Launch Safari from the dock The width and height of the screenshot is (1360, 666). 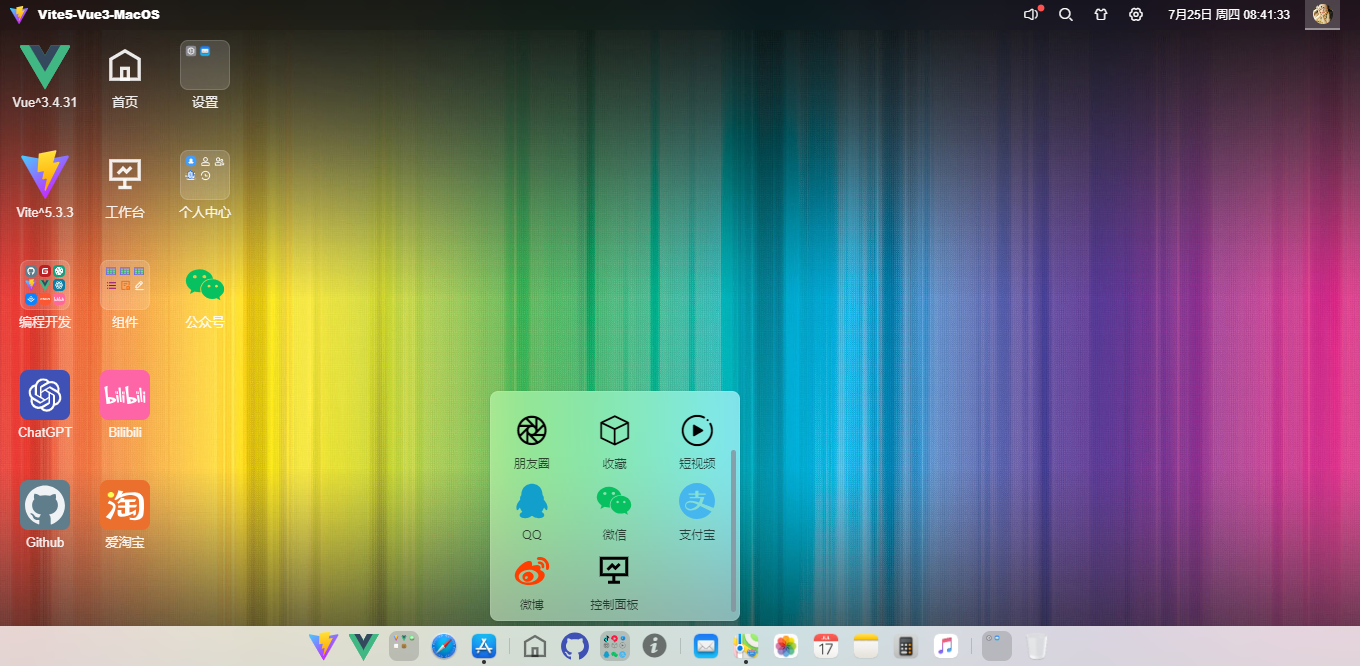[x=444, y=646]
